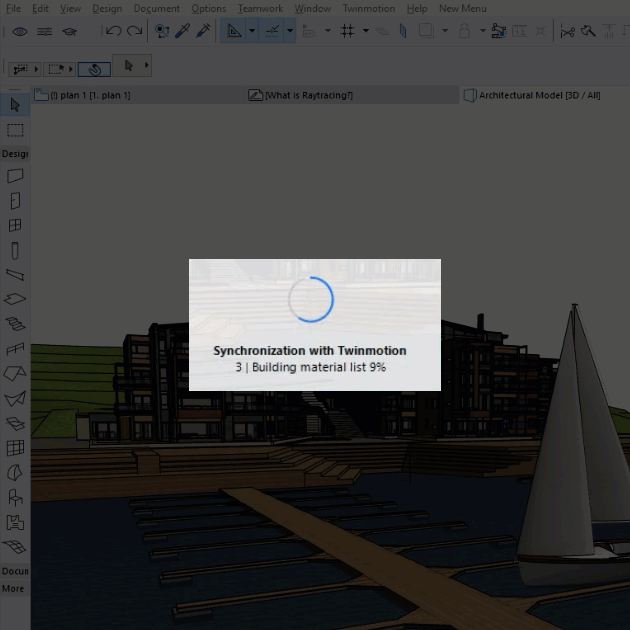The width and height of the screenshot is (630, 630).
Task: Select the Door tool
Action: click(x=15, y=201)
